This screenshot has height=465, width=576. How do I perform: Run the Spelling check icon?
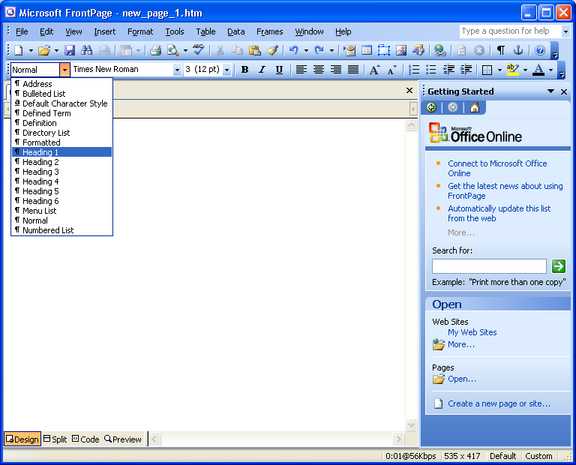pyautogui.click(x=199, y=50)
